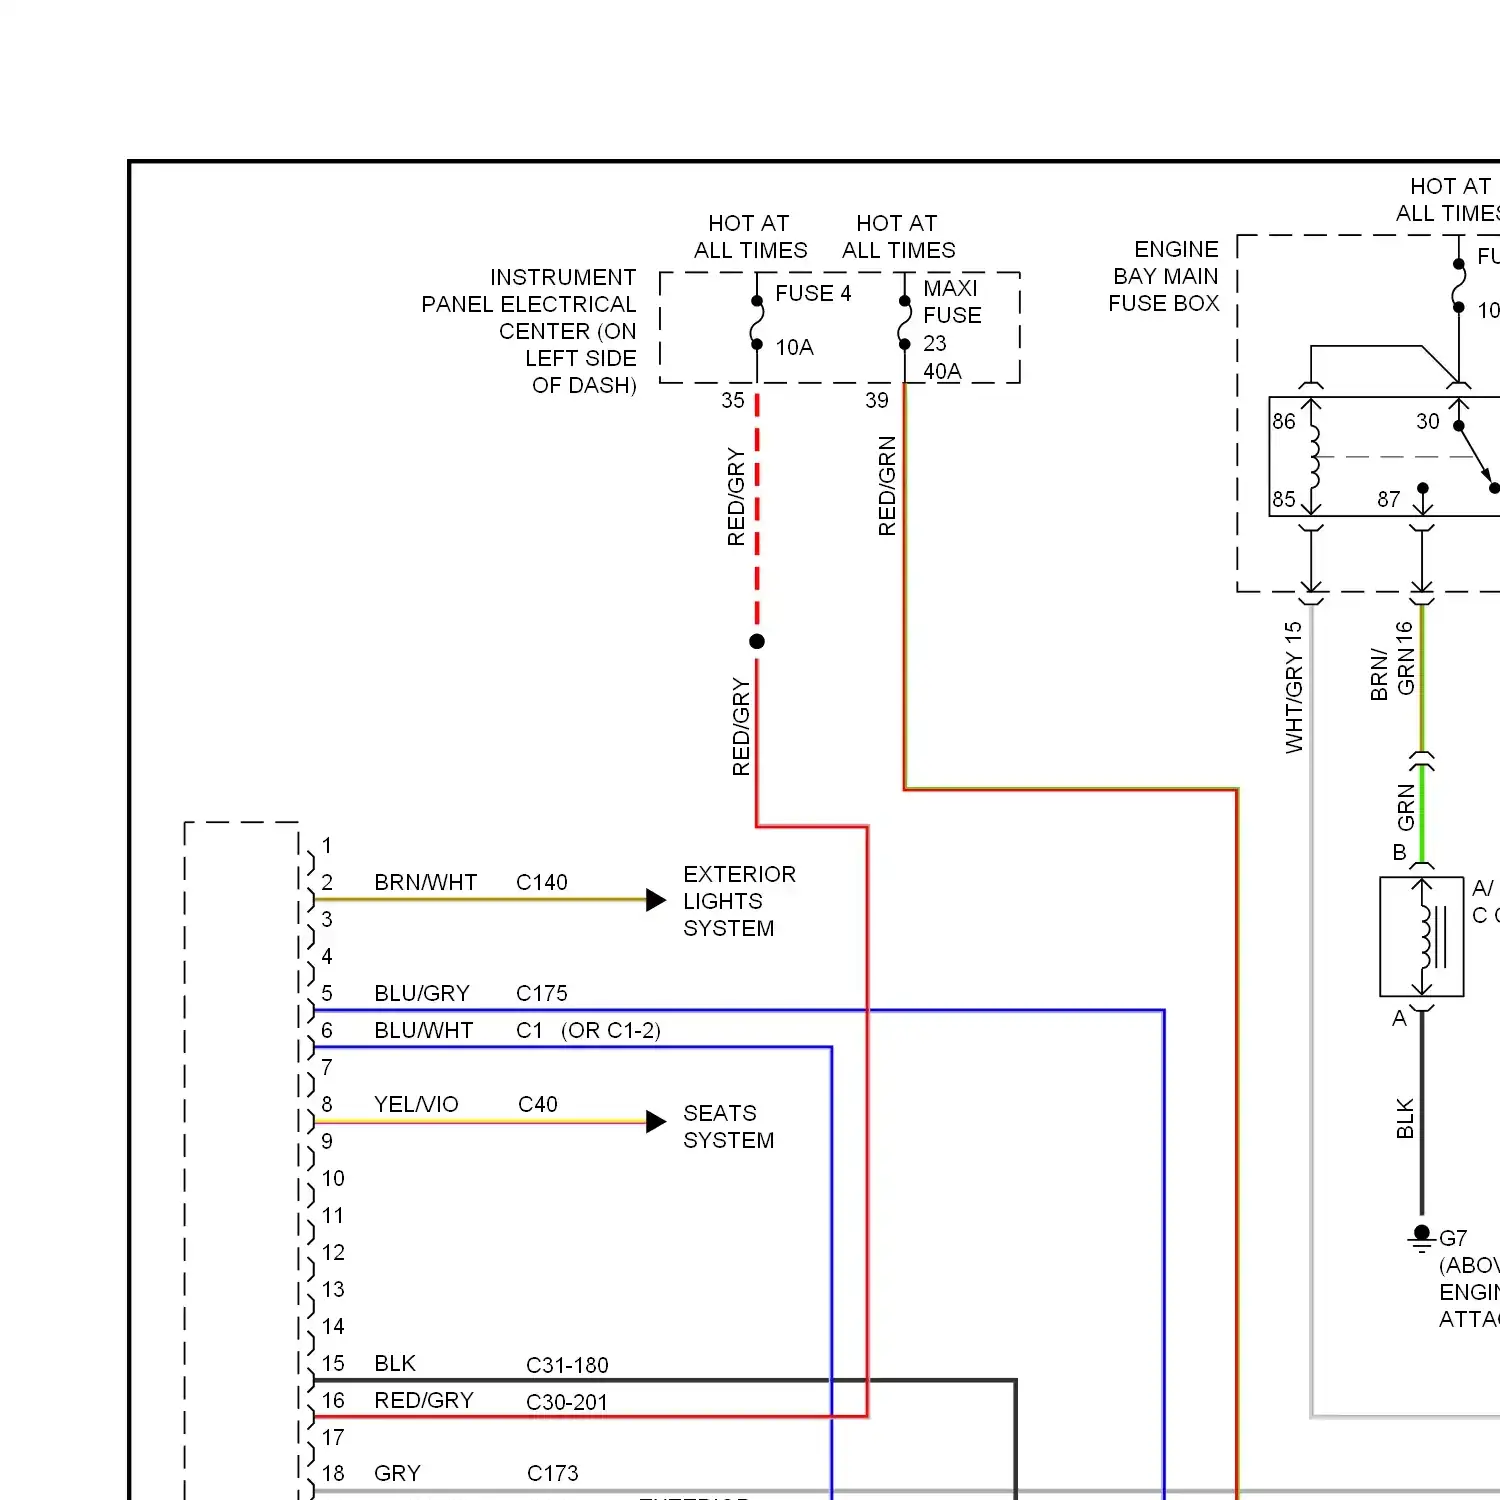Select the INSTRUMENT PANEL ELECTRICAL CENTER label
1500x1500 pixels.
pyautogui.click(x=529, y=331)
